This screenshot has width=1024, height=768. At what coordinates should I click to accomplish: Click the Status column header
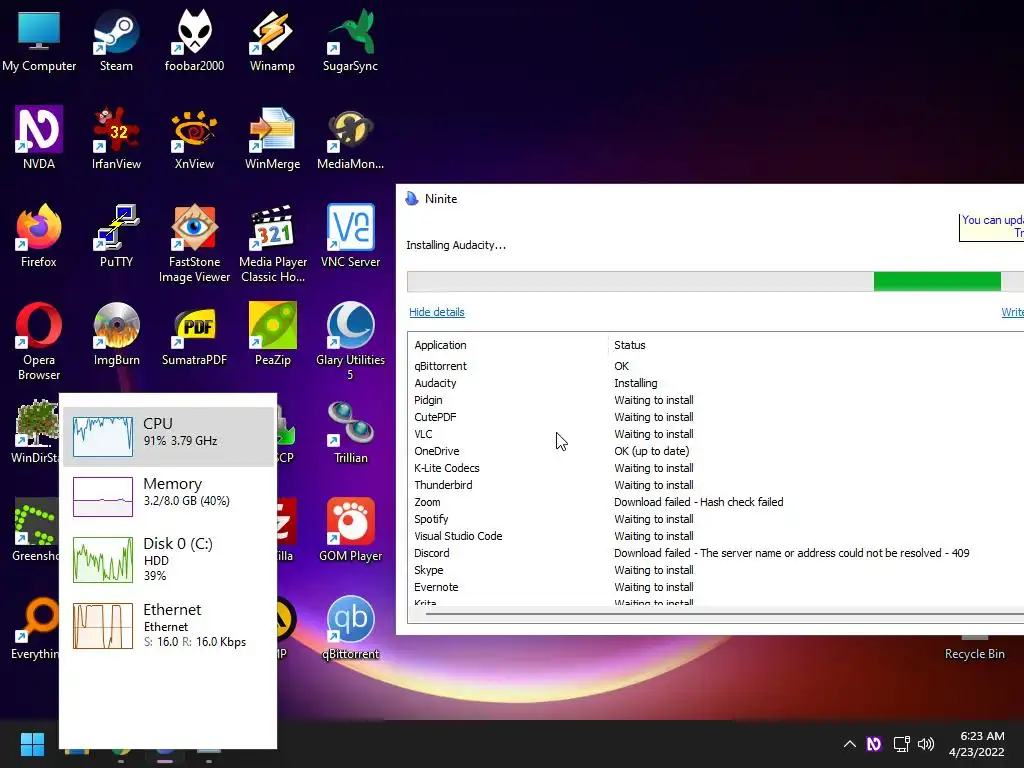pos(816,345)
